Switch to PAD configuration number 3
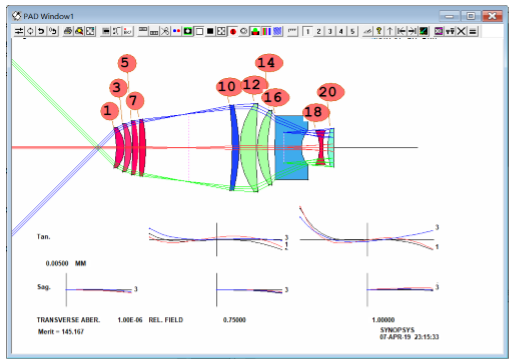Screen dimensions: 514x363 [x=330, y=31]
